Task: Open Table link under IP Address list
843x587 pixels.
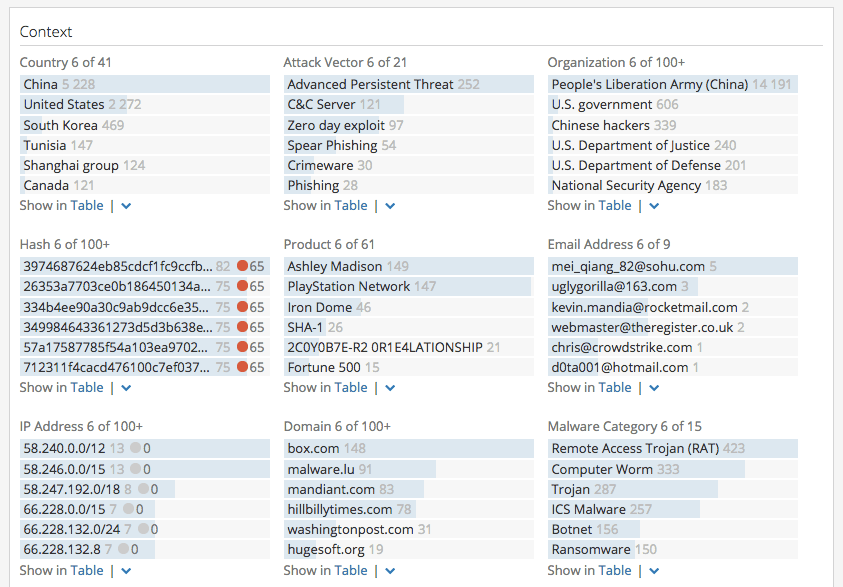Action: 87,570
